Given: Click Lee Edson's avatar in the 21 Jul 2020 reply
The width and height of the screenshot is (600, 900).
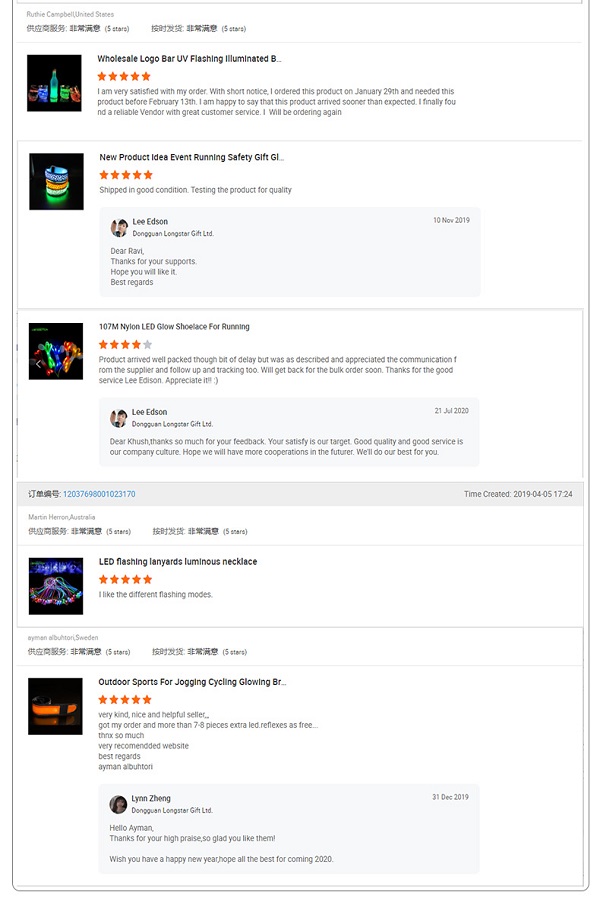Looking at the screenshot, I should click(x=118, y=418).
